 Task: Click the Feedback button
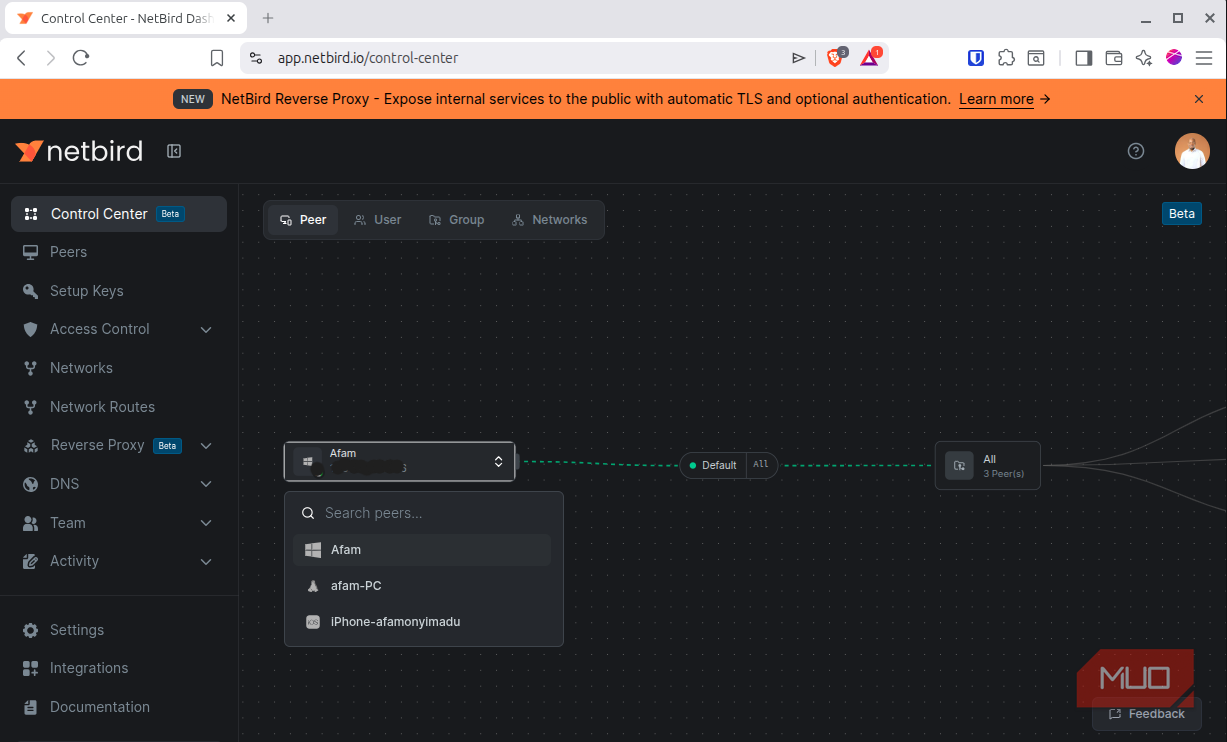pos(1147,714)
